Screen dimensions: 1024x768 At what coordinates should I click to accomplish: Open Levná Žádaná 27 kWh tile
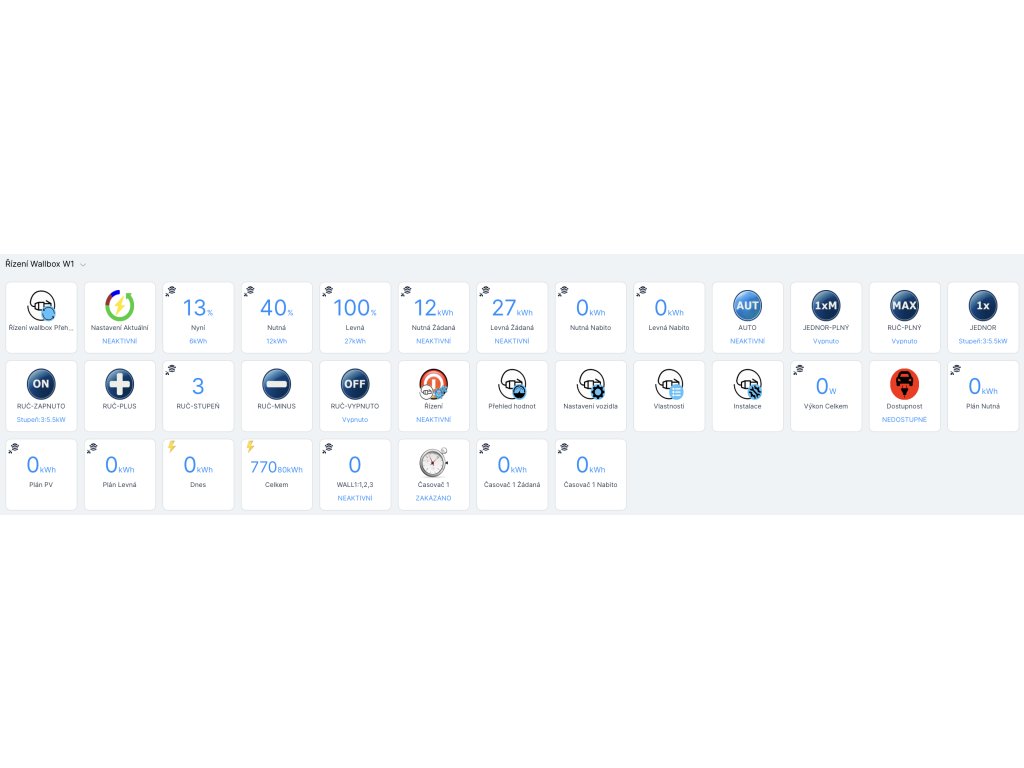pos(512,317)
